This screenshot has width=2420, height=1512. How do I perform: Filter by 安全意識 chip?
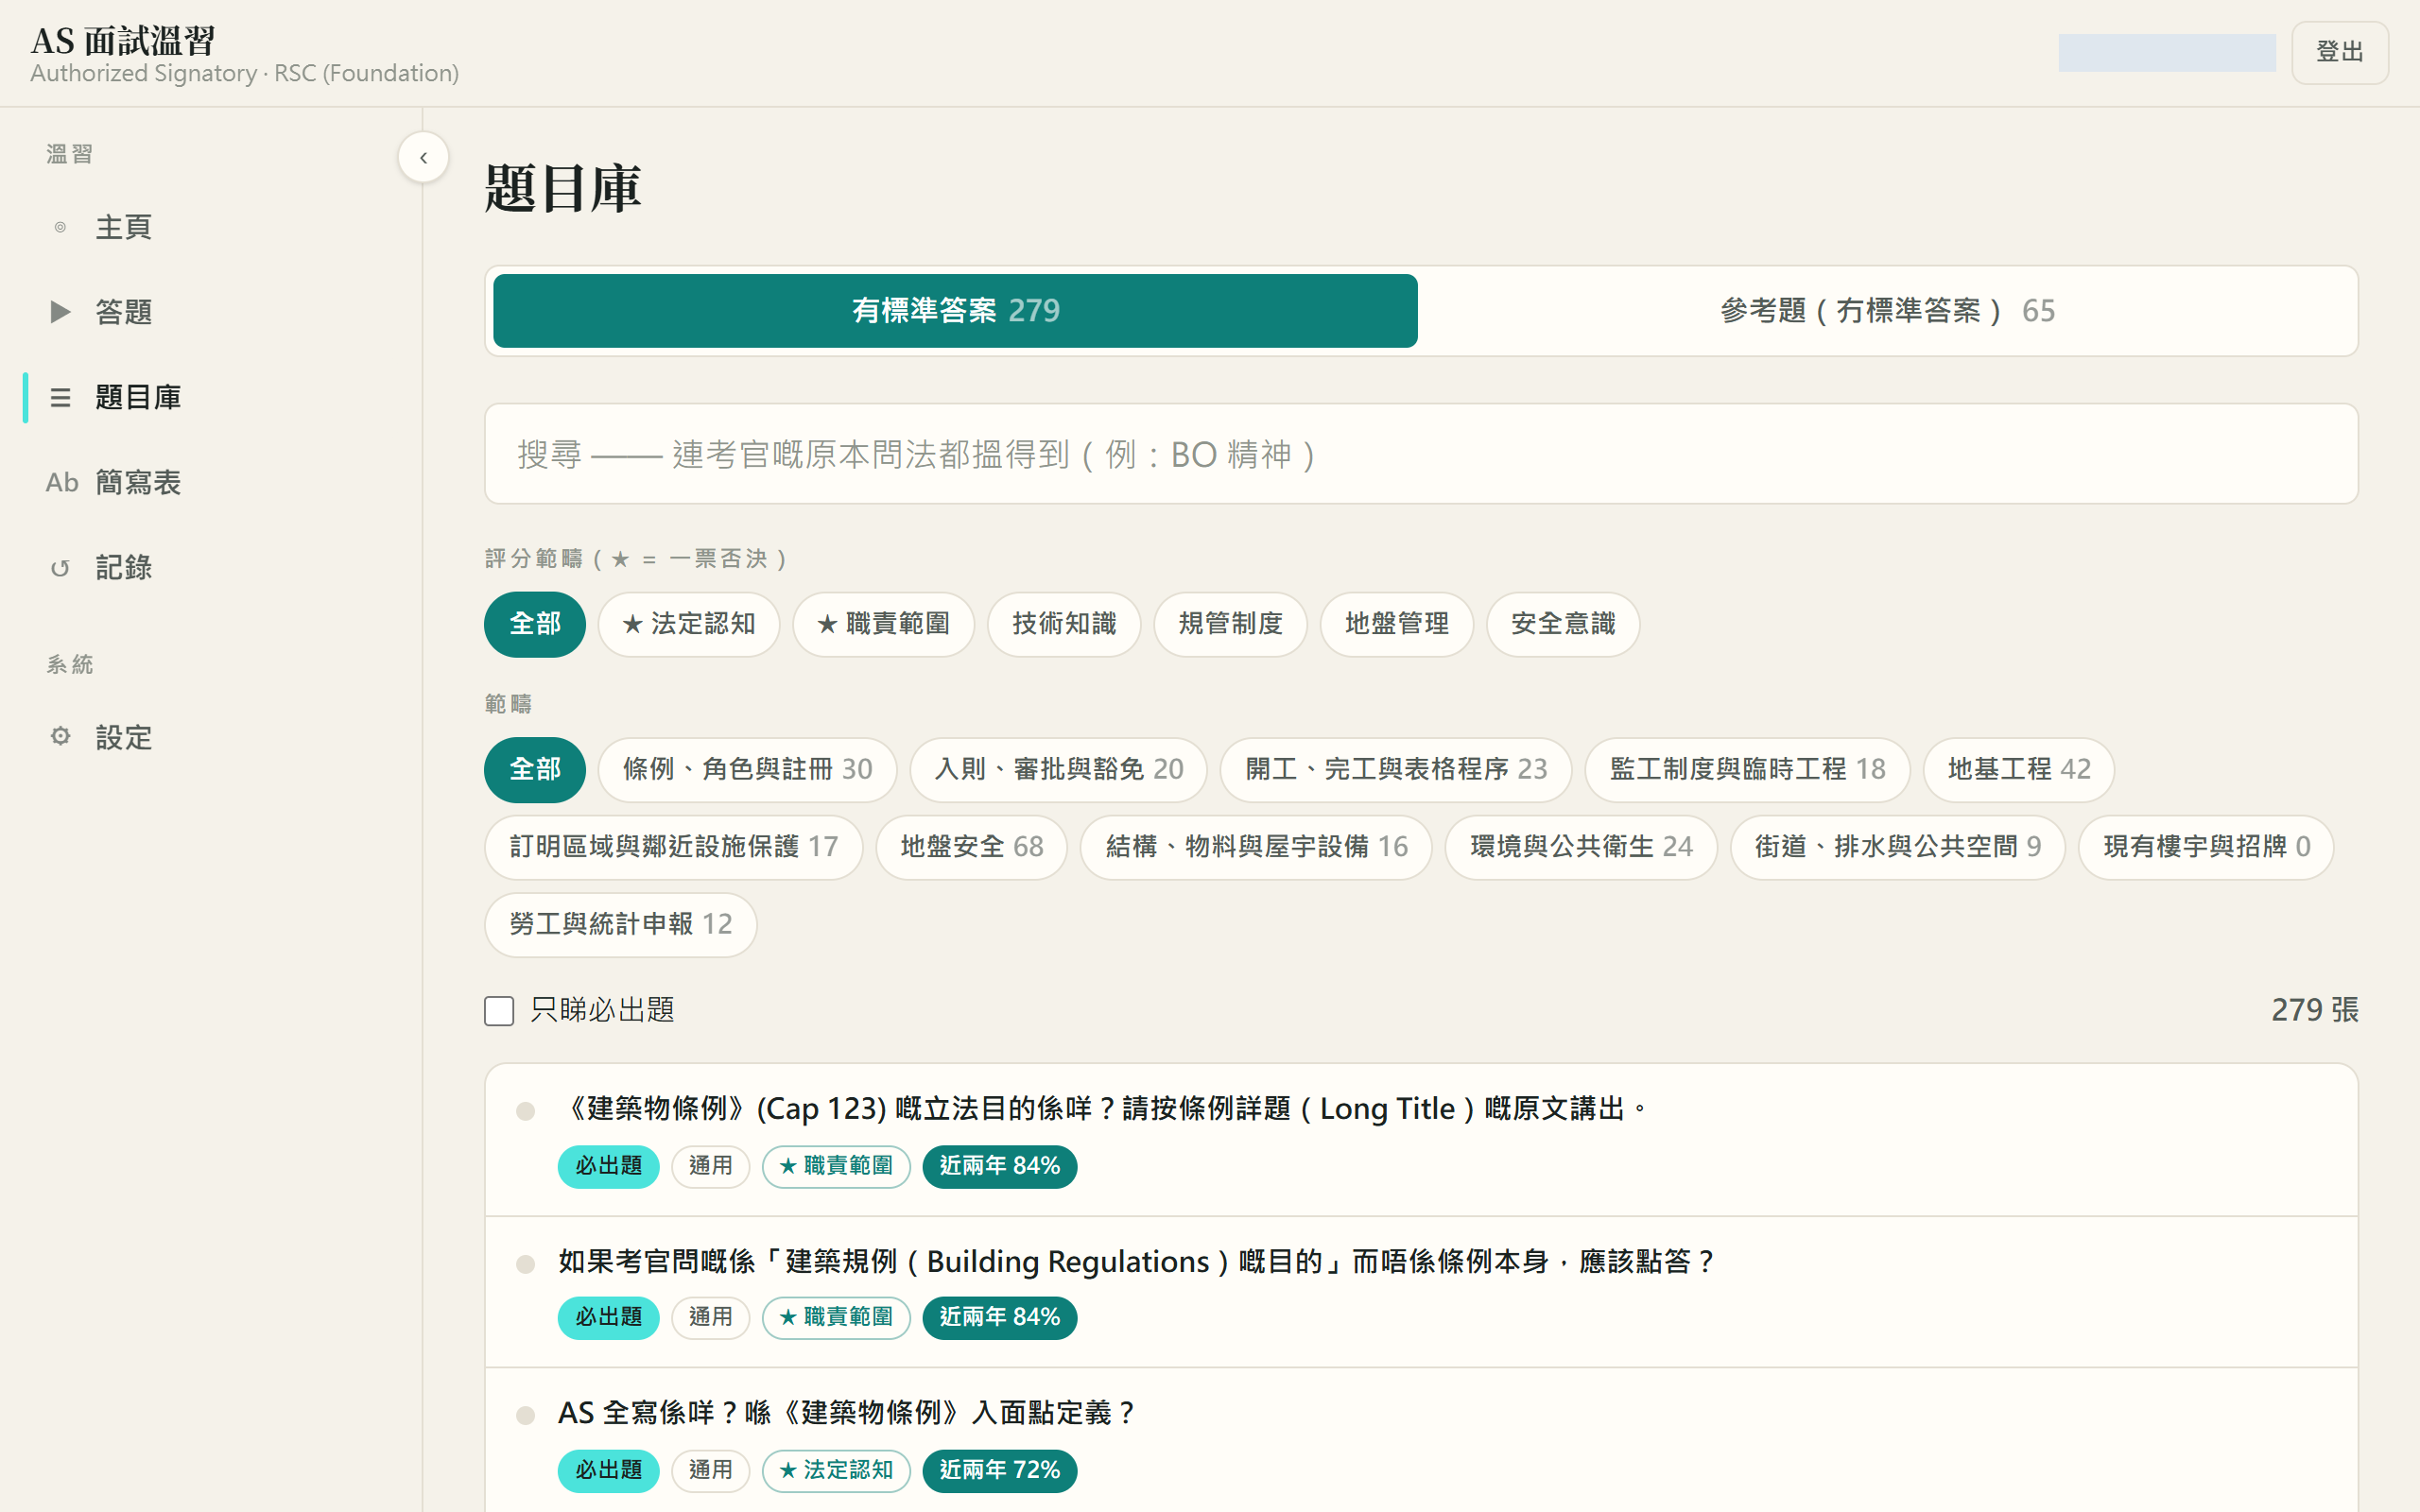click(1563, 624)
